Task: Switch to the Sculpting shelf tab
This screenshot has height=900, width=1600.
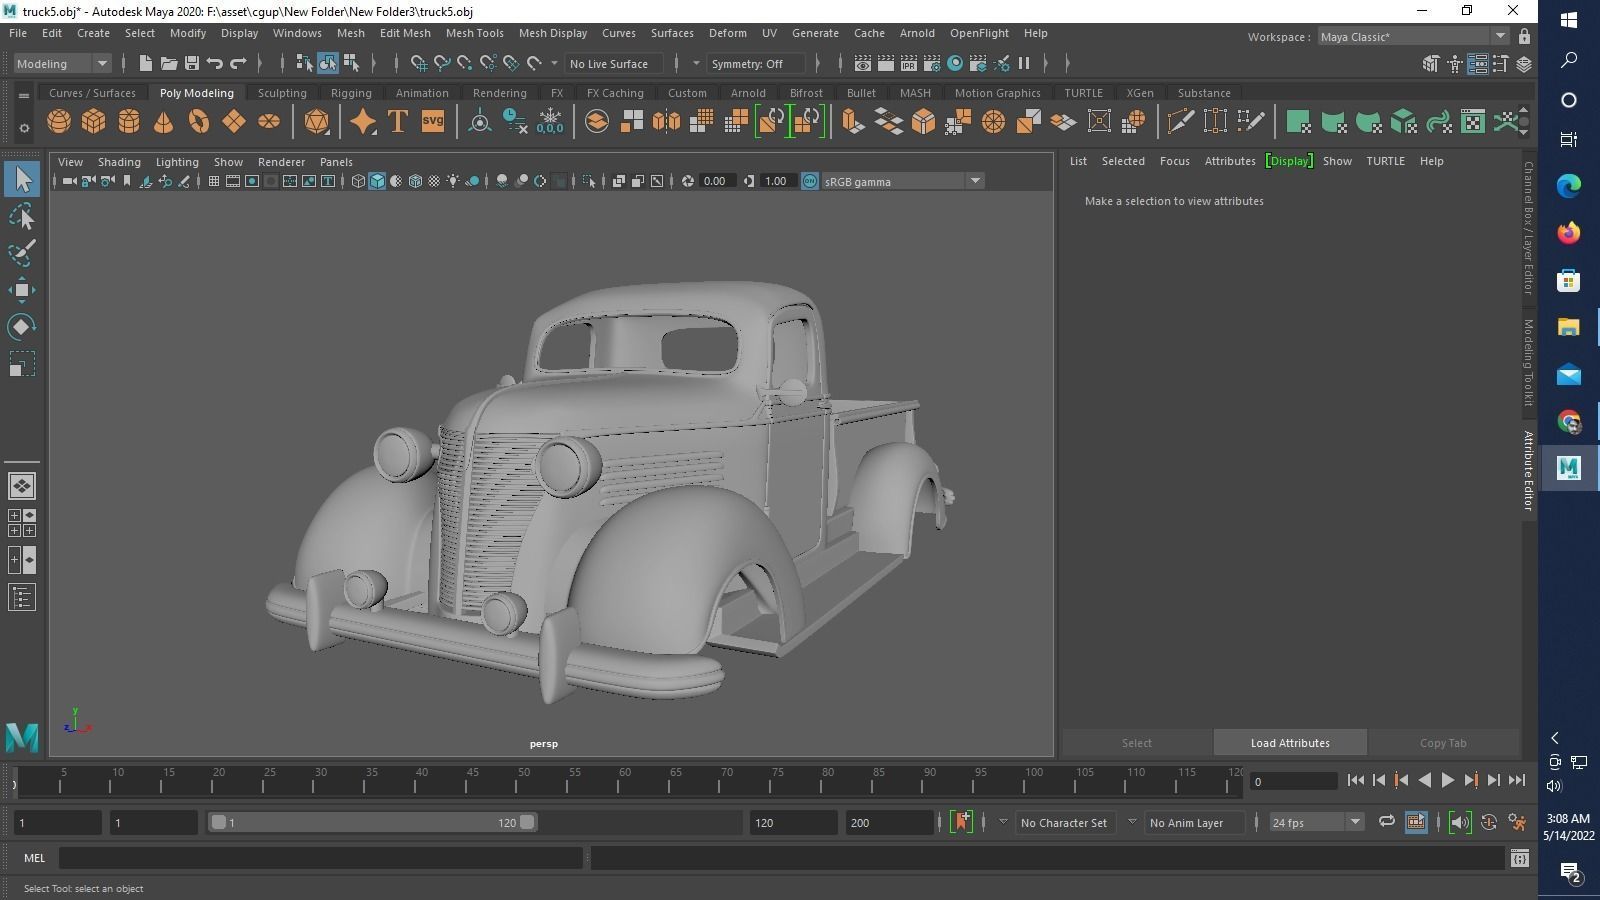Action: coord(282,93)
